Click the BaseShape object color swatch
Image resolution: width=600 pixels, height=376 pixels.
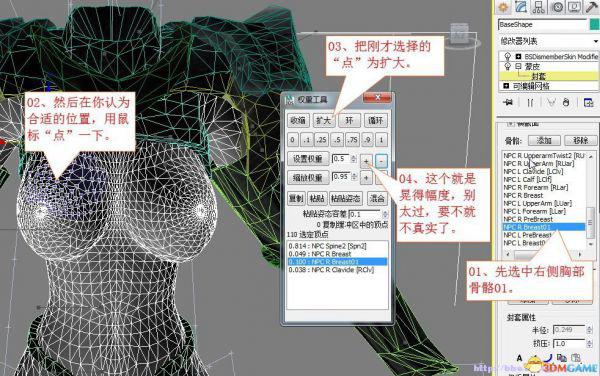tap(595, 24)
